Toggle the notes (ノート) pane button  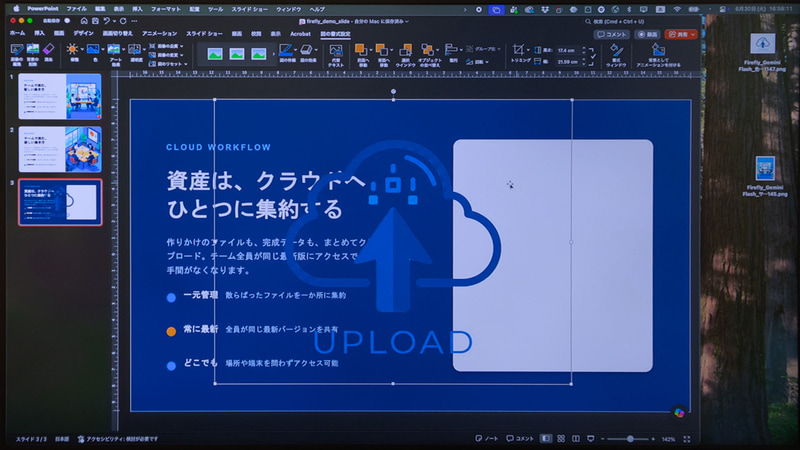point(487,439)
